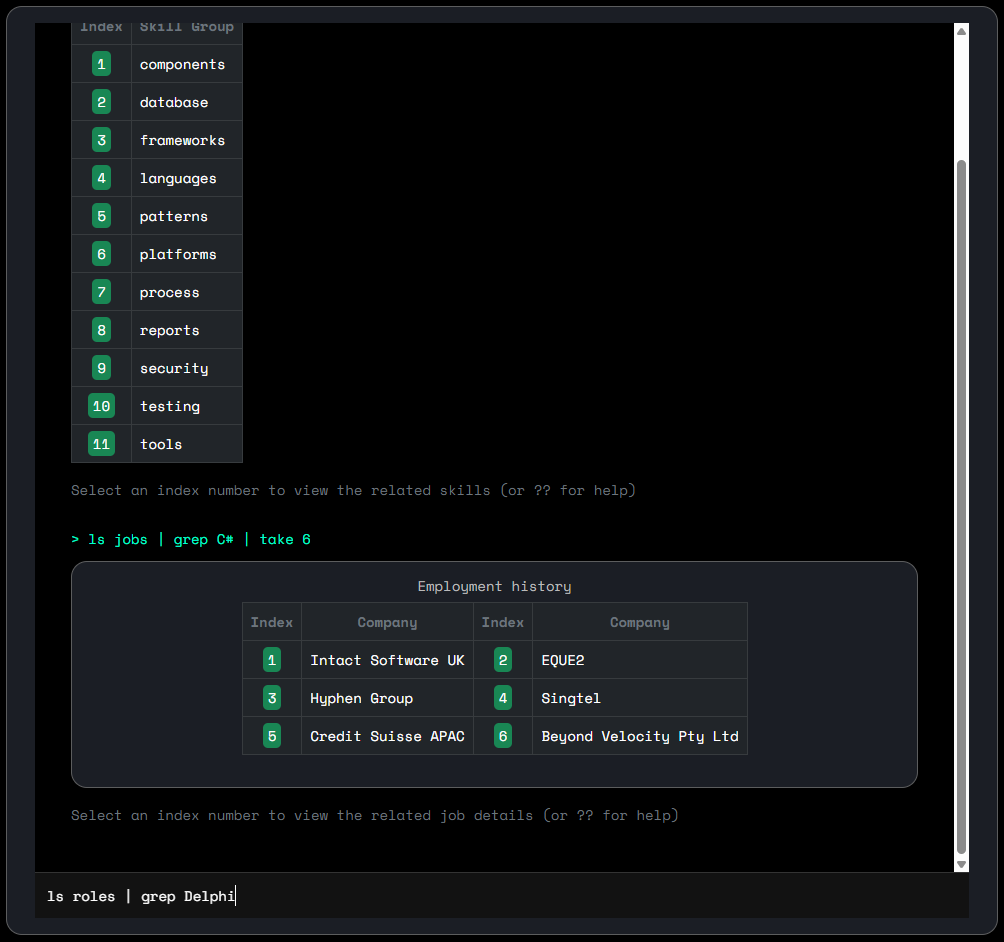This screenshot has width=1004, height=942.
Task: Focus the command input containing 'ls roles'
Action: click(501, 896)
